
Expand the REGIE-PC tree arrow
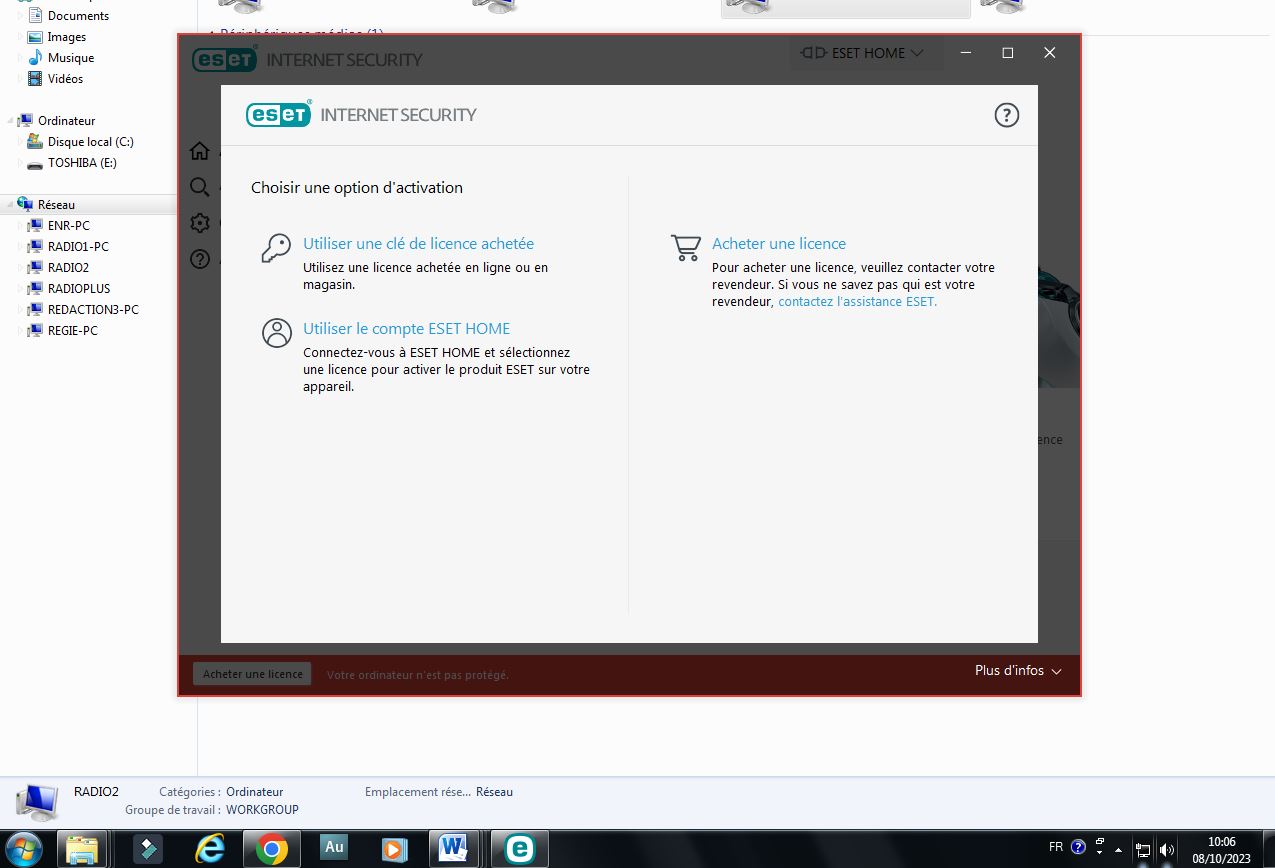(x=21, y=331)
